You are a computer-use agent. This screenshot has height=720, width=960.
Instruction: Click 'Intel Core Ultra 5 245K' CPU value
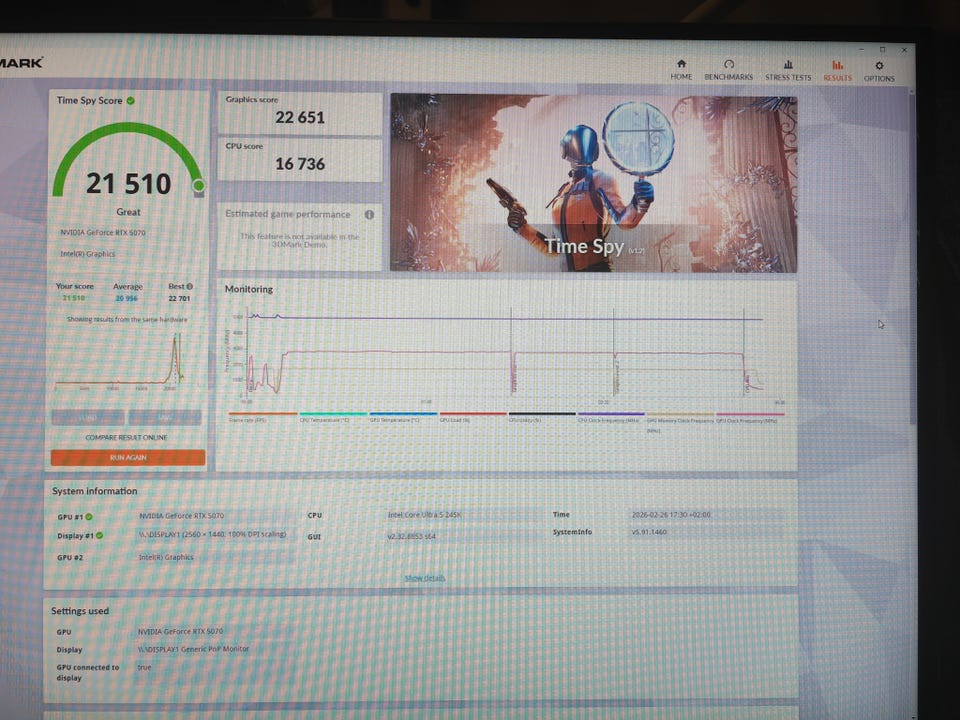point(424,515)
